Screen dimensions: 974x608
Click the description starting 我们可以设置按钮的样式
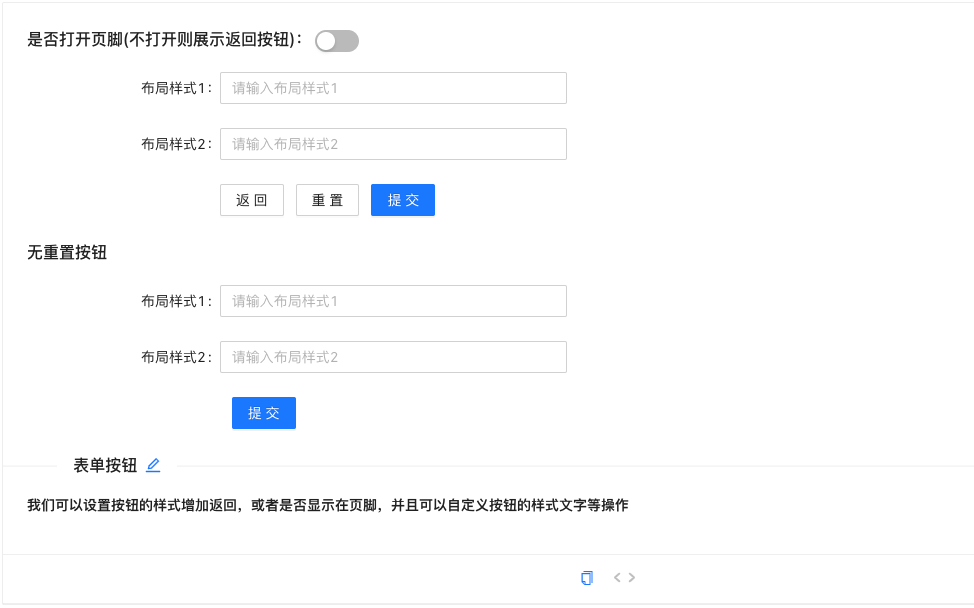(x=328, y=506)
